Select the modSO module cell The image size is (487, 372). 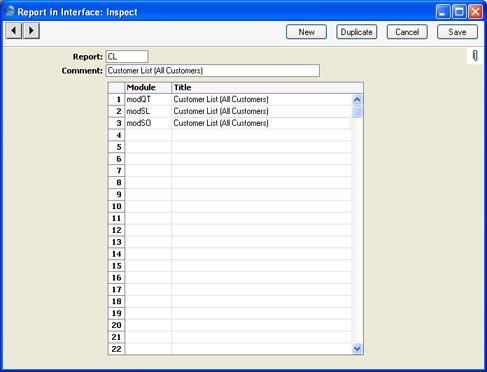148,123
